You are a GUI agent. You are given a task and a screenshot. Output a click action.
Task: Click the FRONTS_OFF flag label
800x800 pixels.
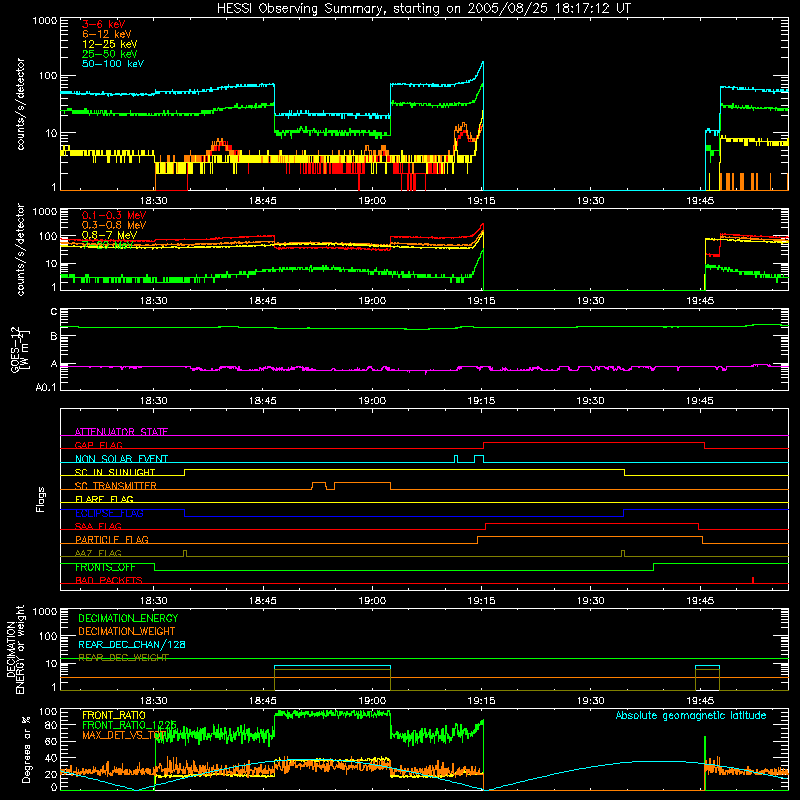click(x=105, y=567)
